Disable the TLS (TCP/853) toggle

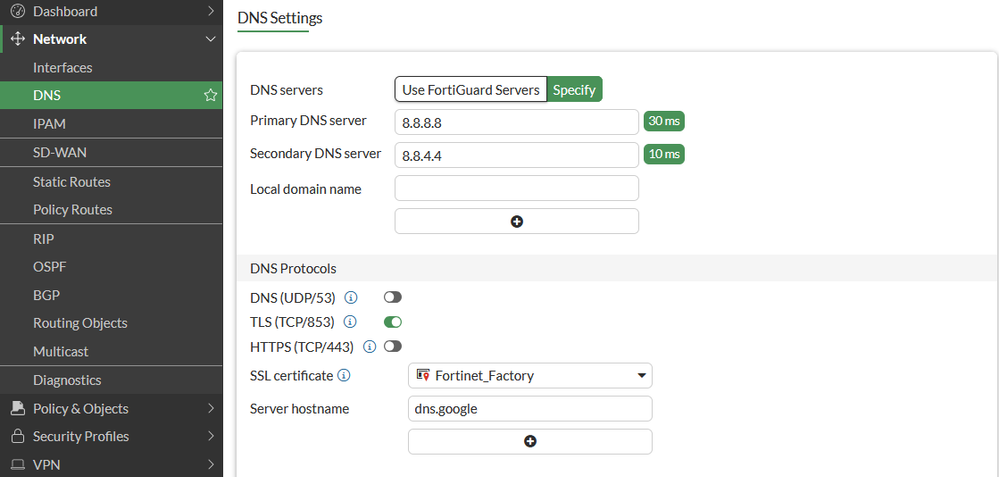pos(393,322)
